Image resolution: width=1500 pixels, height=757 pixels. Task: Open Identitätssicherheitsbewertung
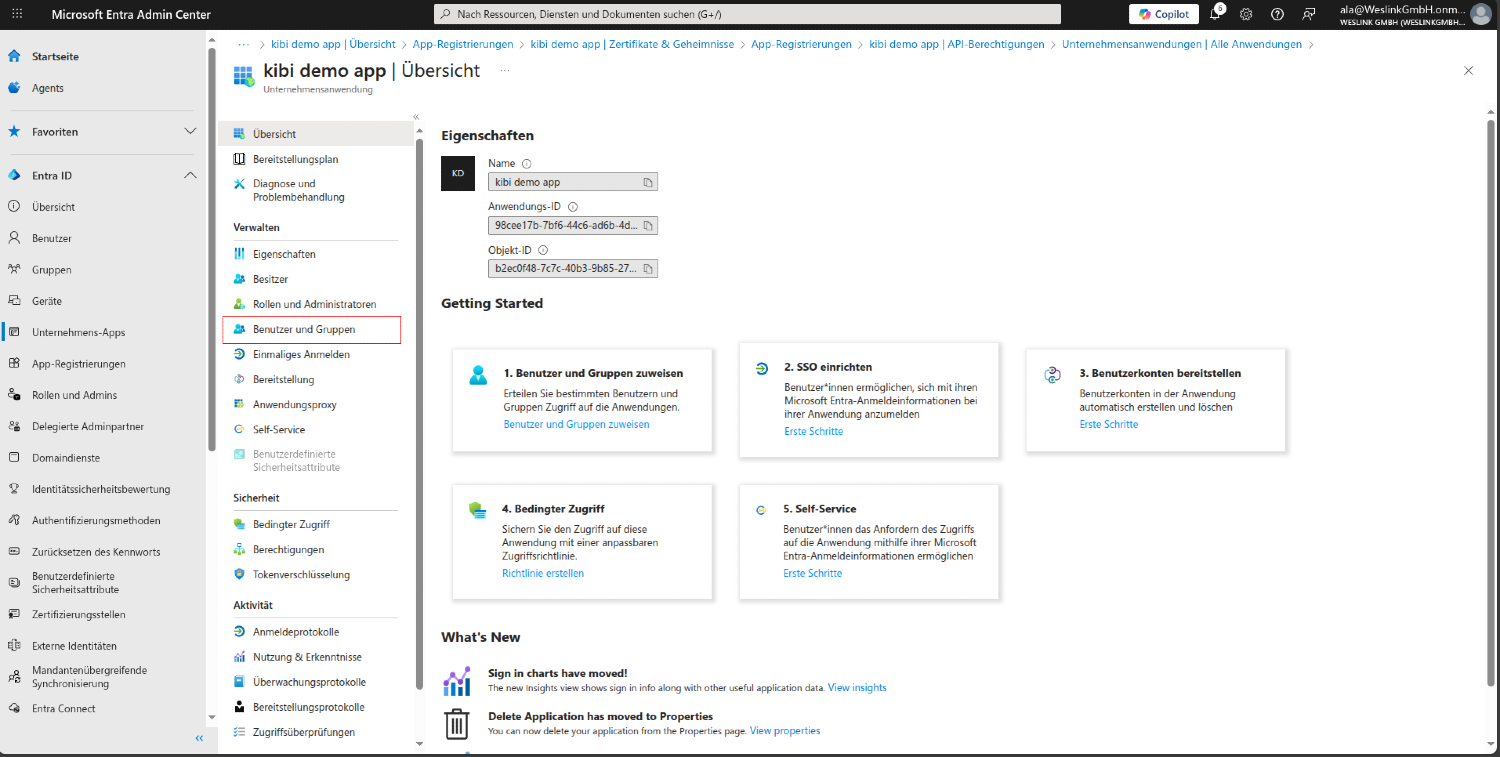coord(100,489)
